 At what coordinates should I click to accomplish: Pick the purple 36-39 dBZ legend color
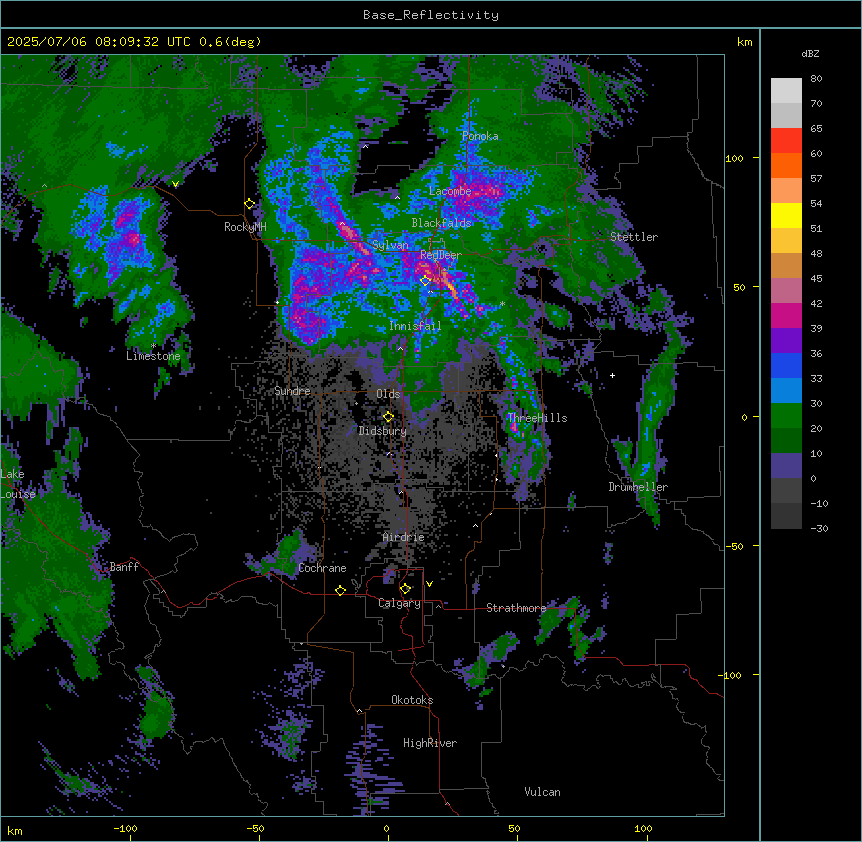786,341
